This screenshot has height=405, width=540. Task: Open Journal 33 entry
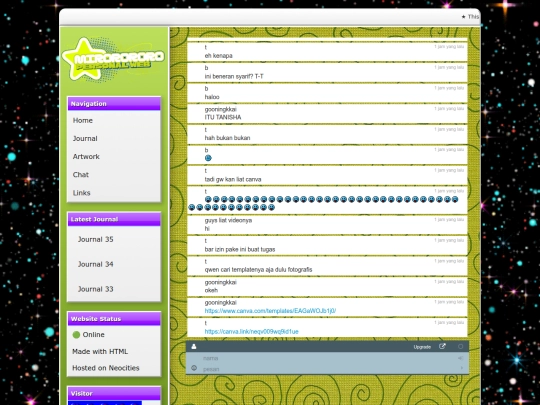(x=95, y=289)
